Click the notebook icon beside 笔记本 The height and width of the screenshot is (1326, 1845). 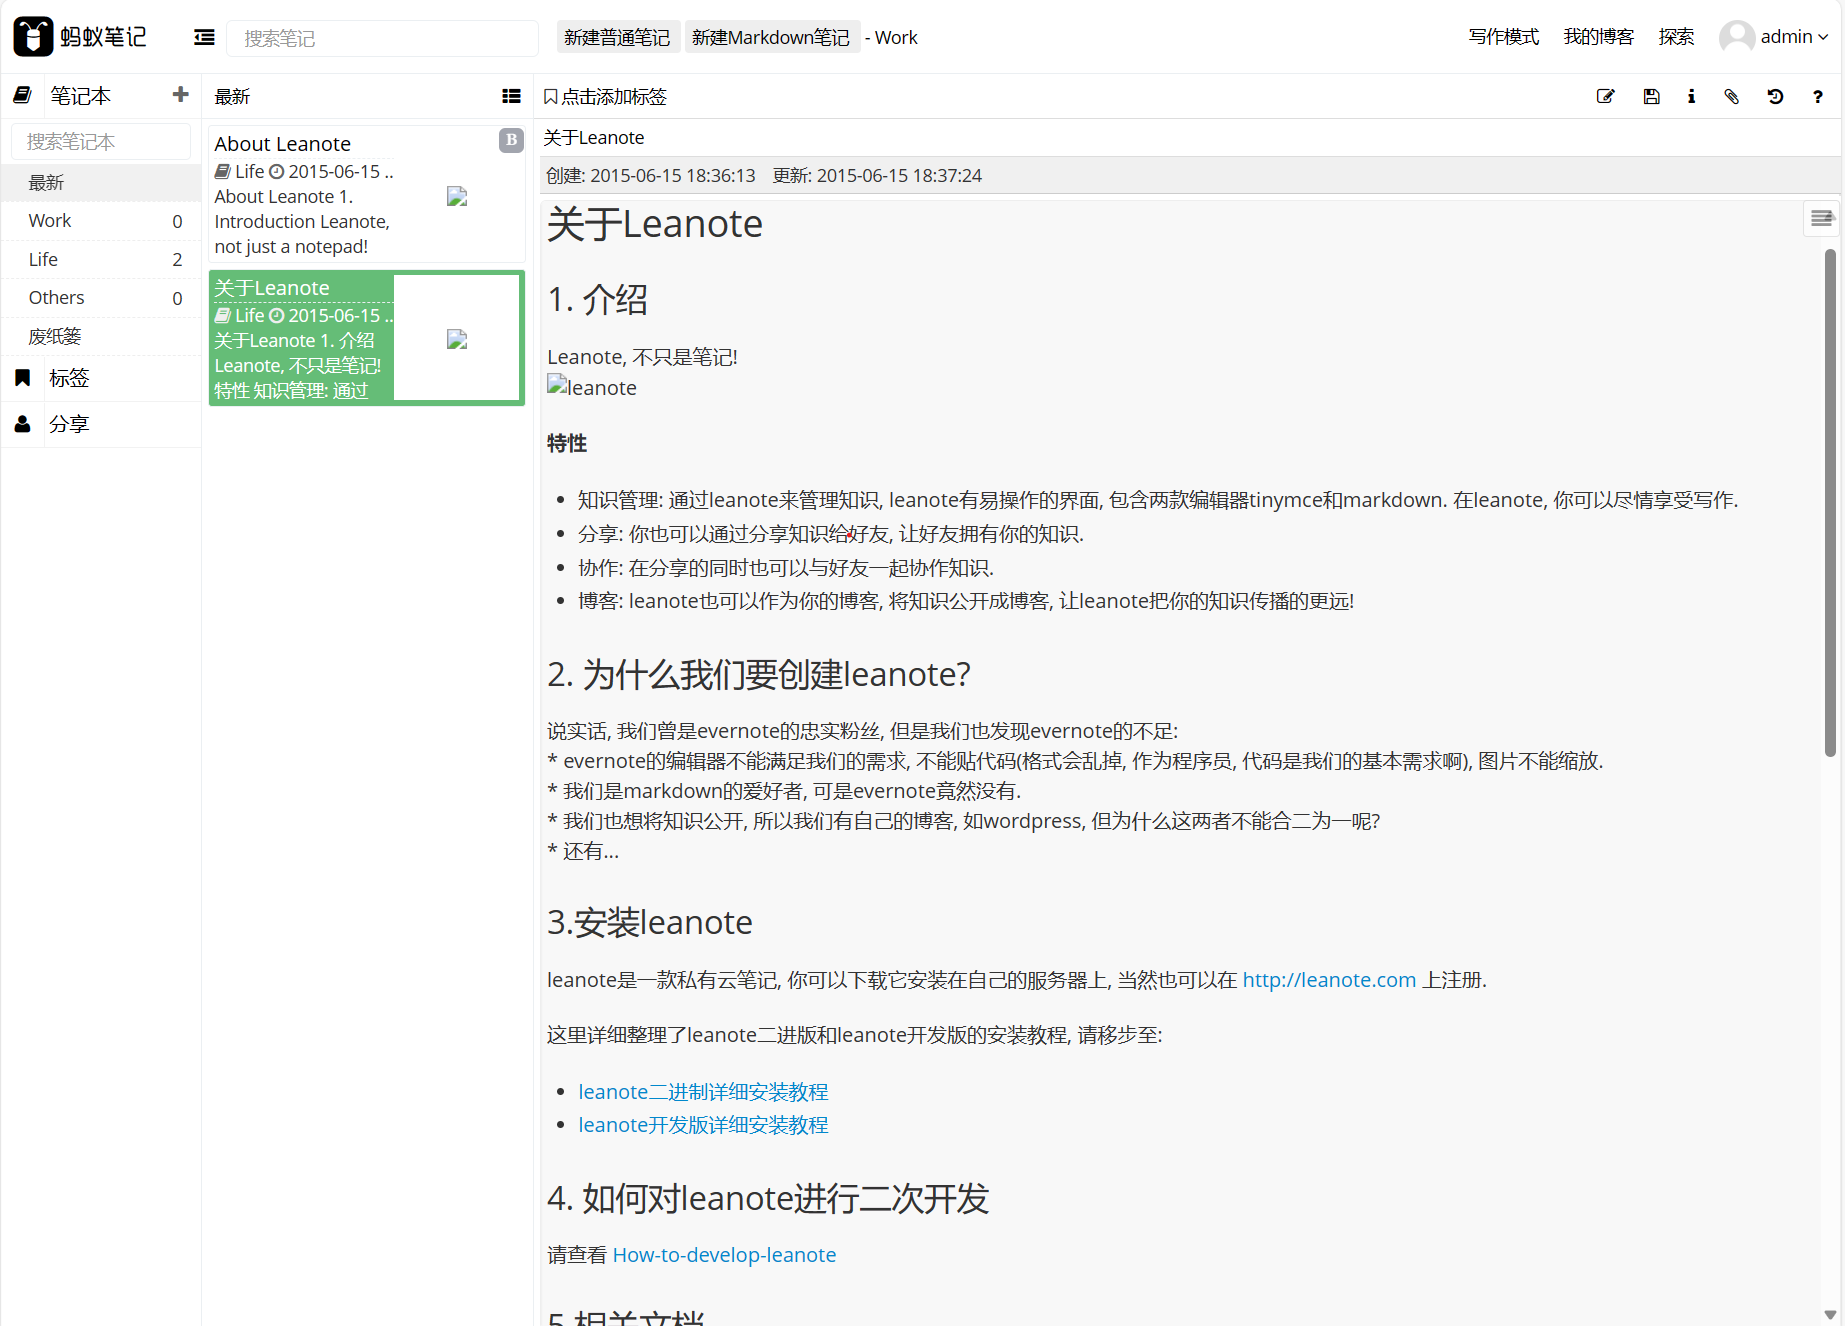click(22, 95)
